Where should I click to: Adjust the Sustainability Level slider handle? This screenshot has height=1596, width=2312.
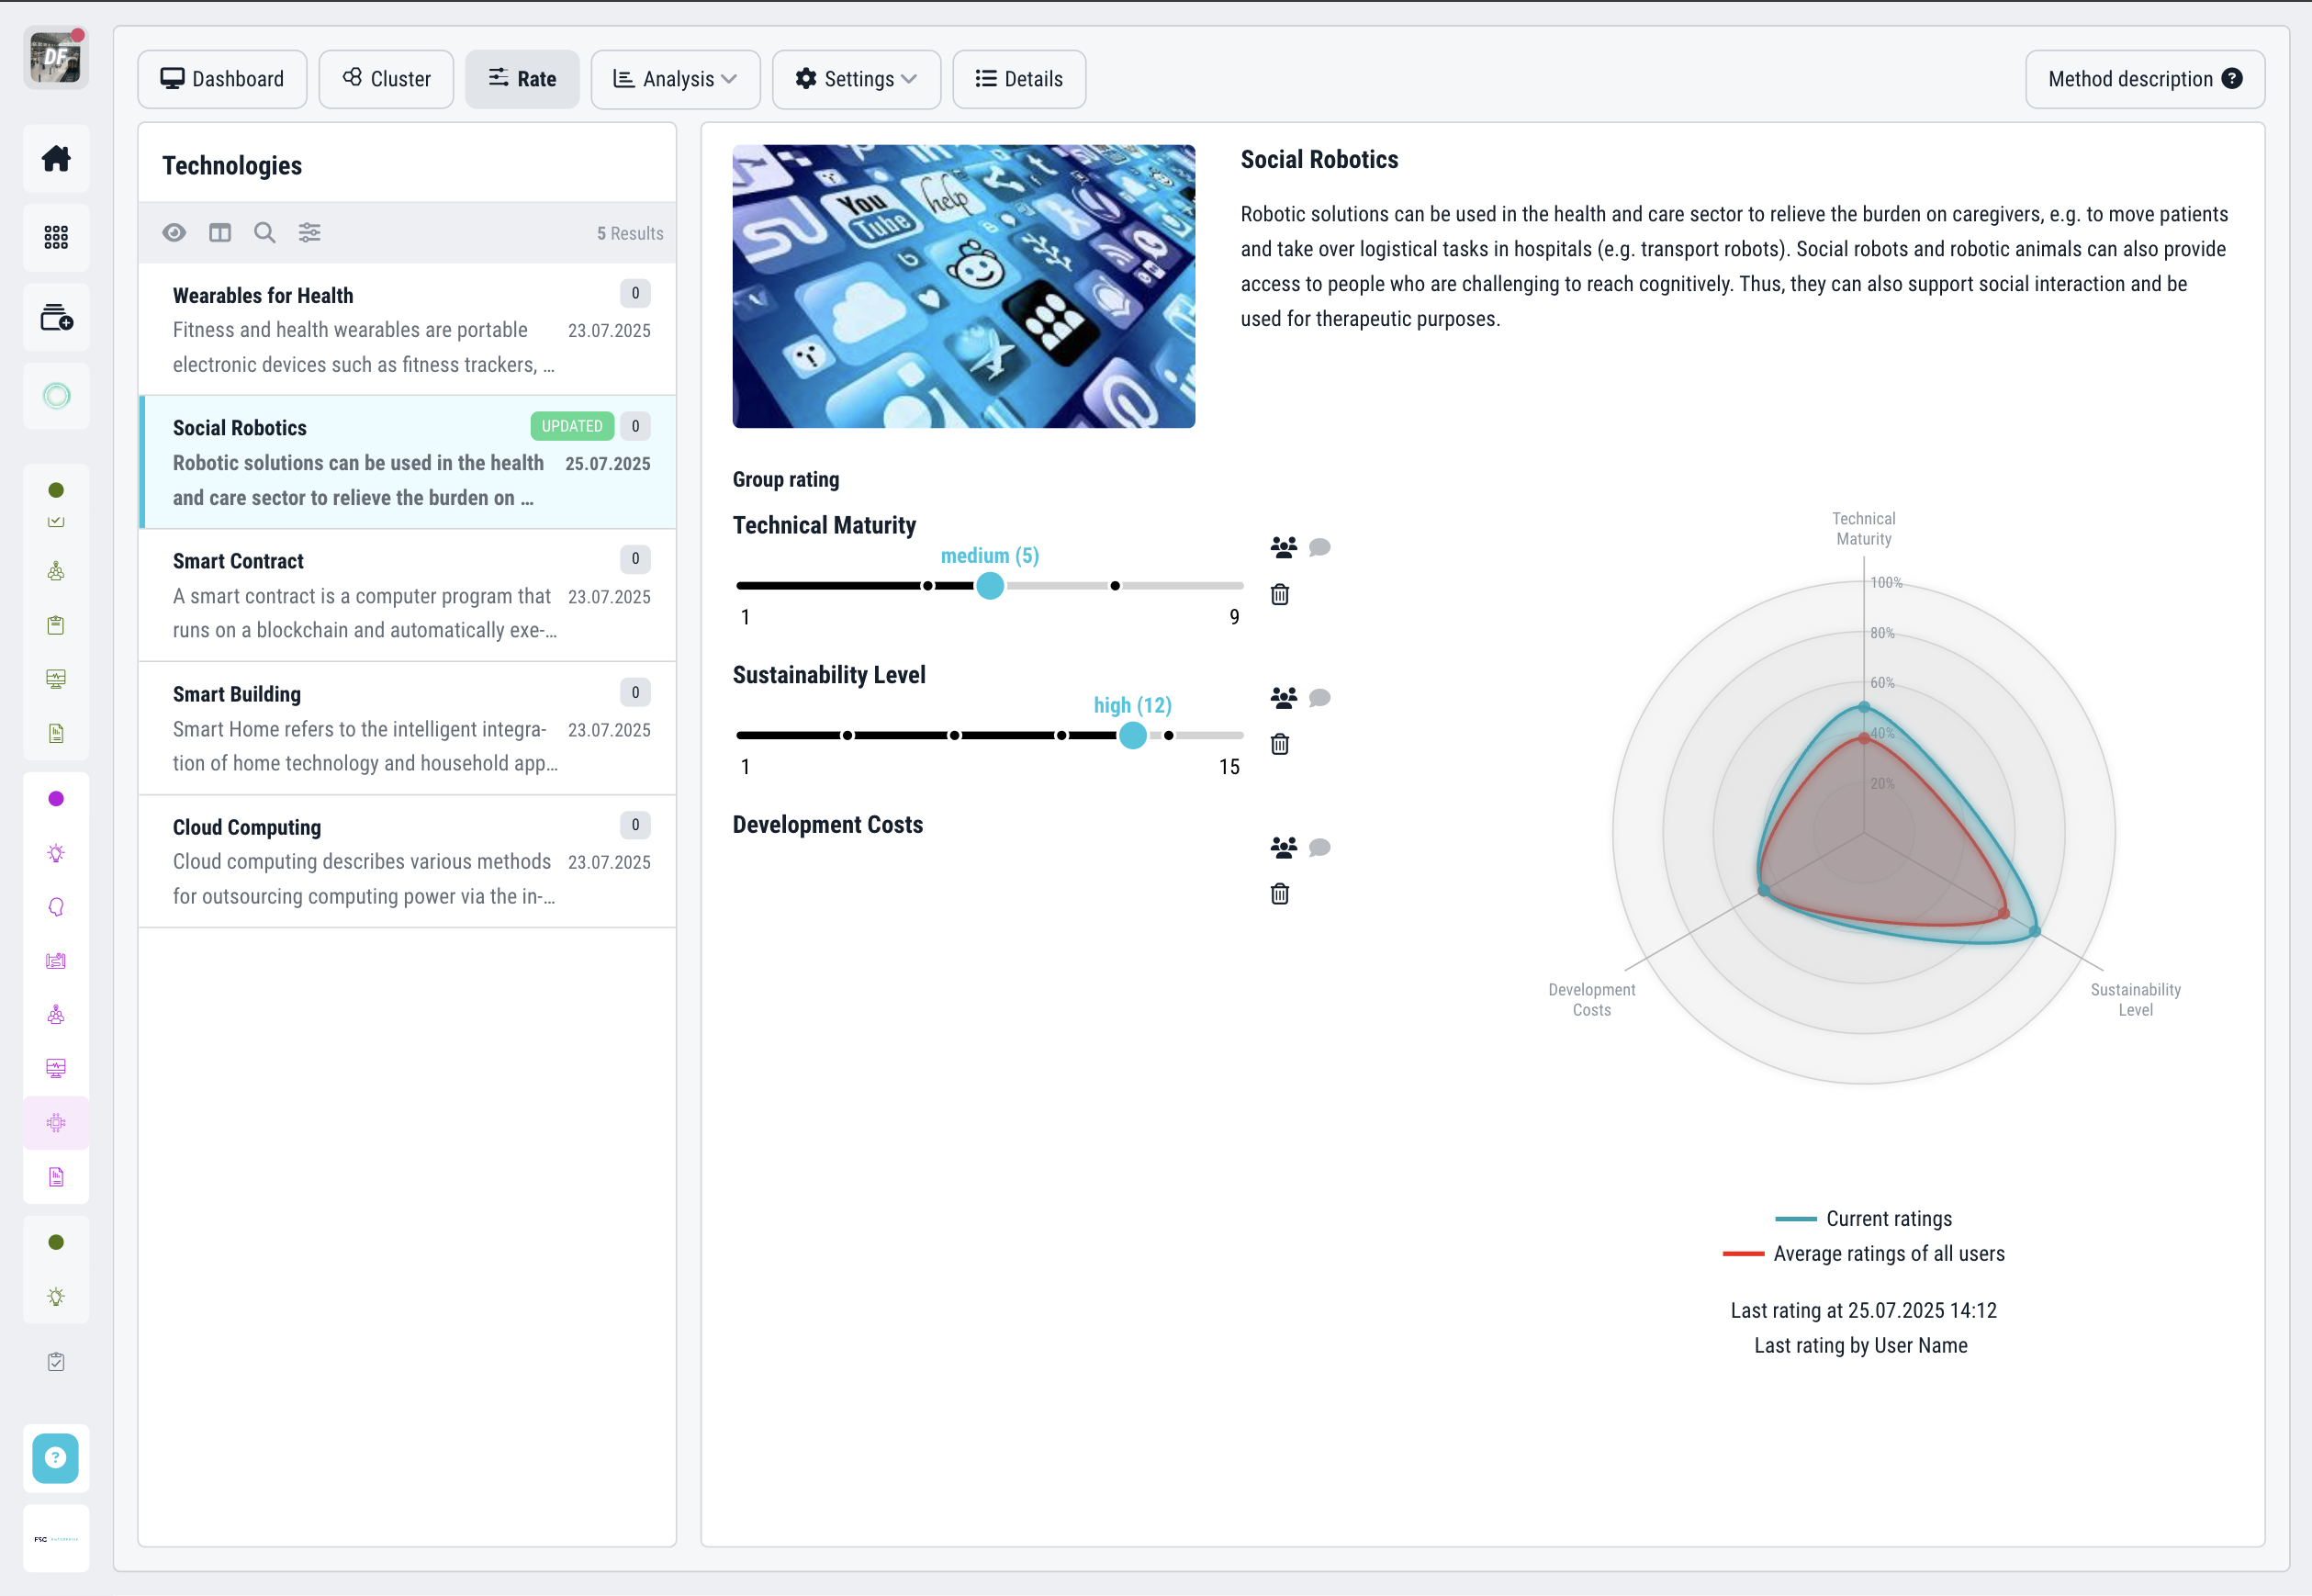tap(1132, 735)
